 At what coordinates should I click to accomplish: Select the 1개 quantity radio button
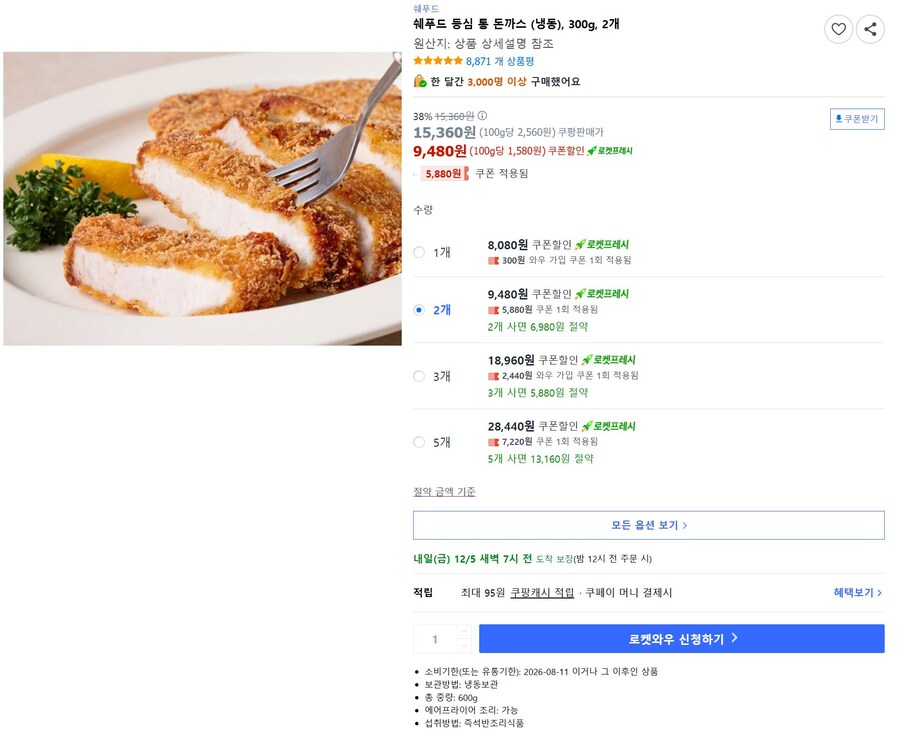(x=419, y=253)
